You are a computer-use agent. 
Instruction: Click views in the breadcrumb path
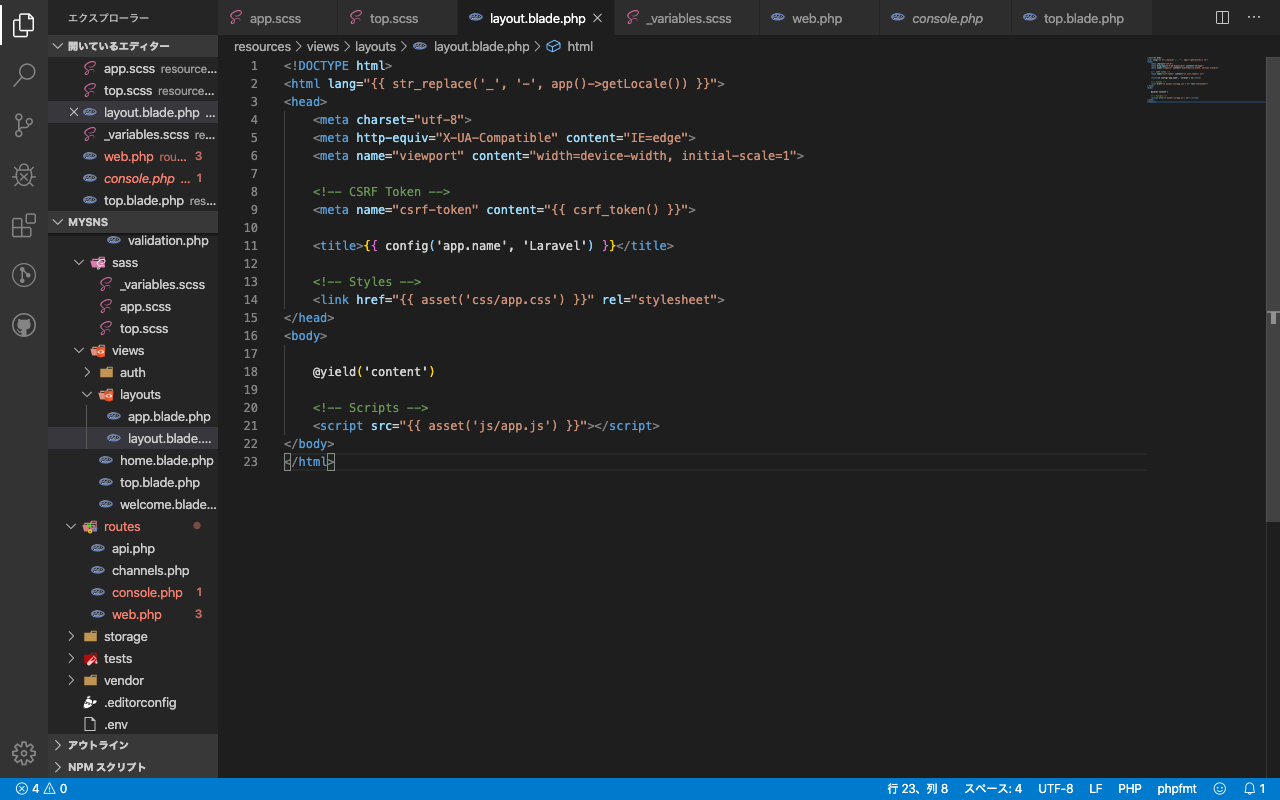[x=323, y=47]
